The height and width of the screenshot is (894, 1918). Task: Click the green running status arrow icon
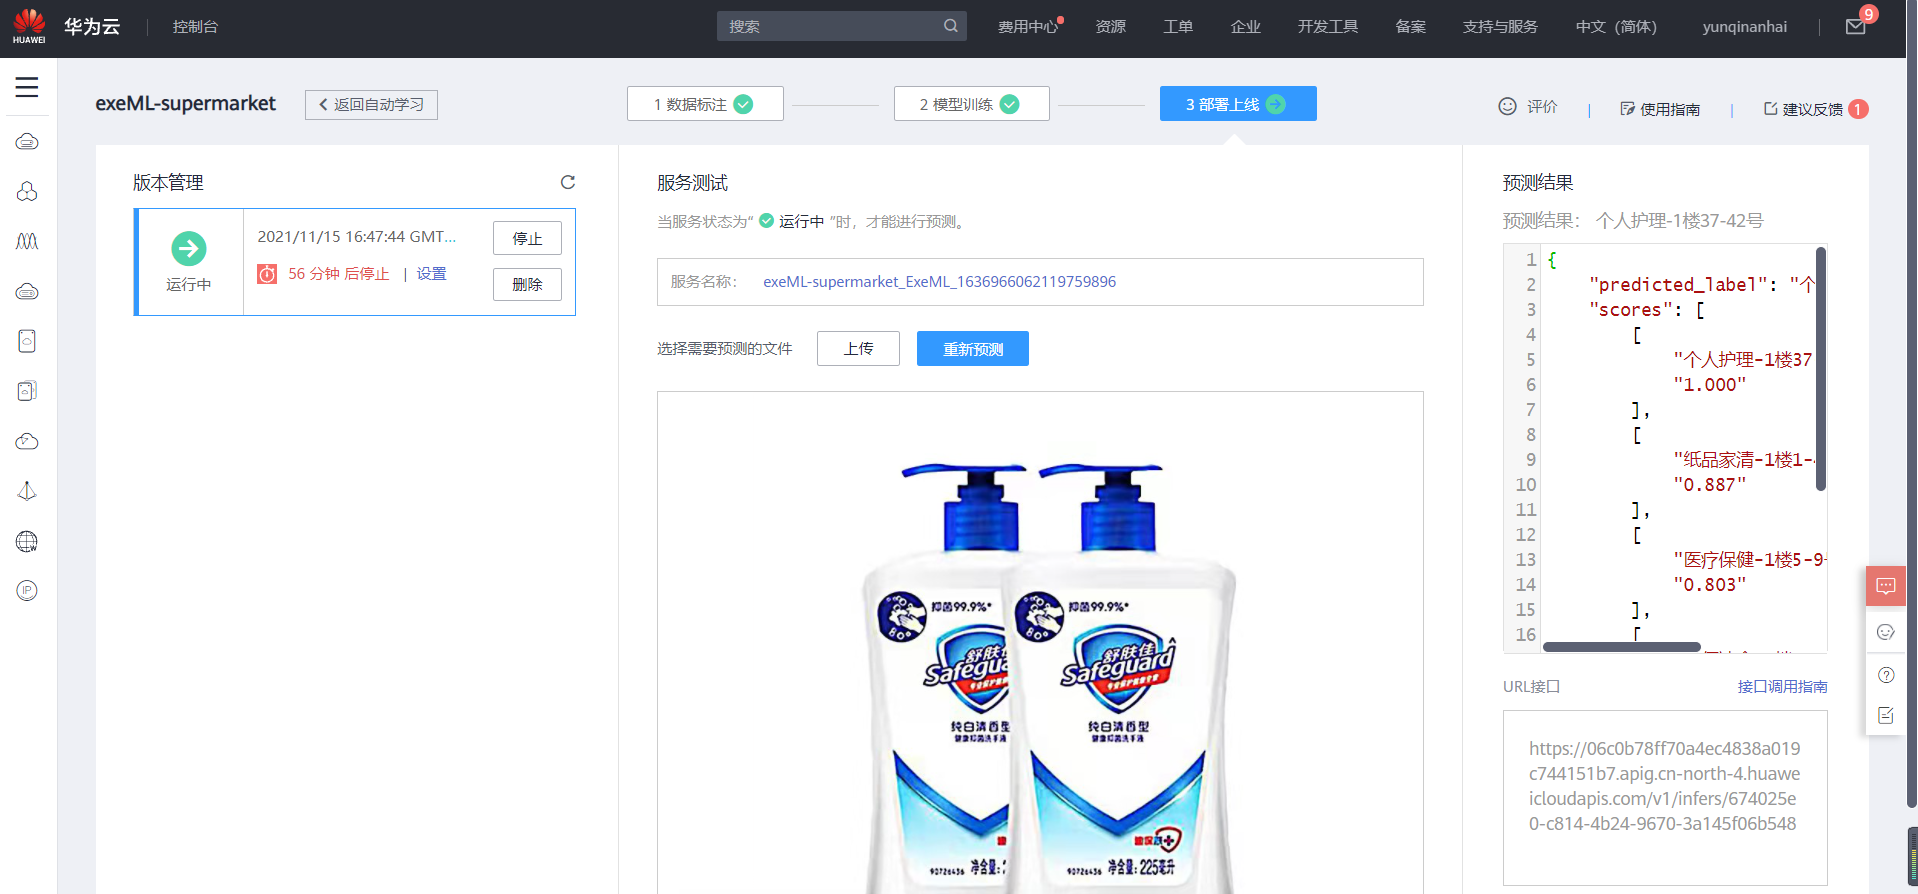pyautogui.click(x=189, y=248)
